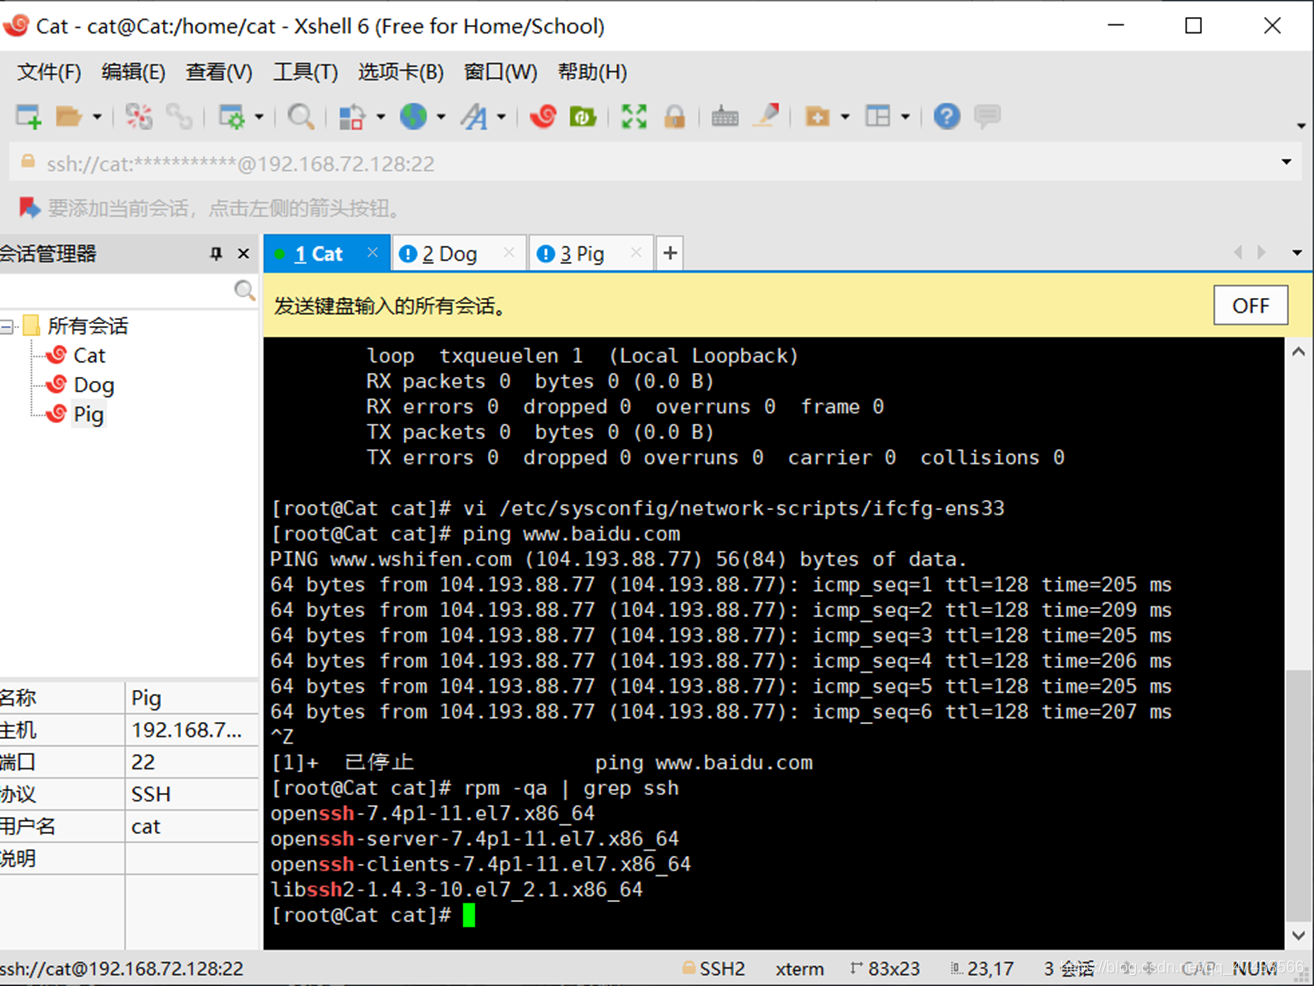
Task: Toggle full screen with green arrows icon
Action: pos(634,117)
